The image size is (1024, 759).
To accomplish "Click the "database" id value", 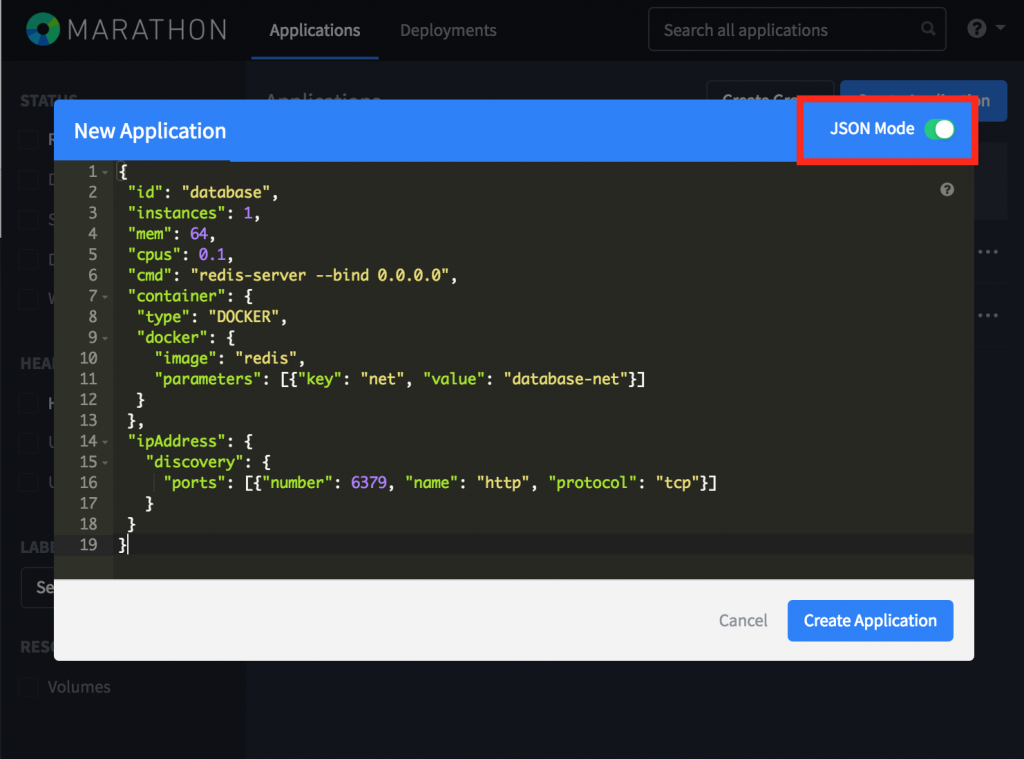I will (226, 193).
